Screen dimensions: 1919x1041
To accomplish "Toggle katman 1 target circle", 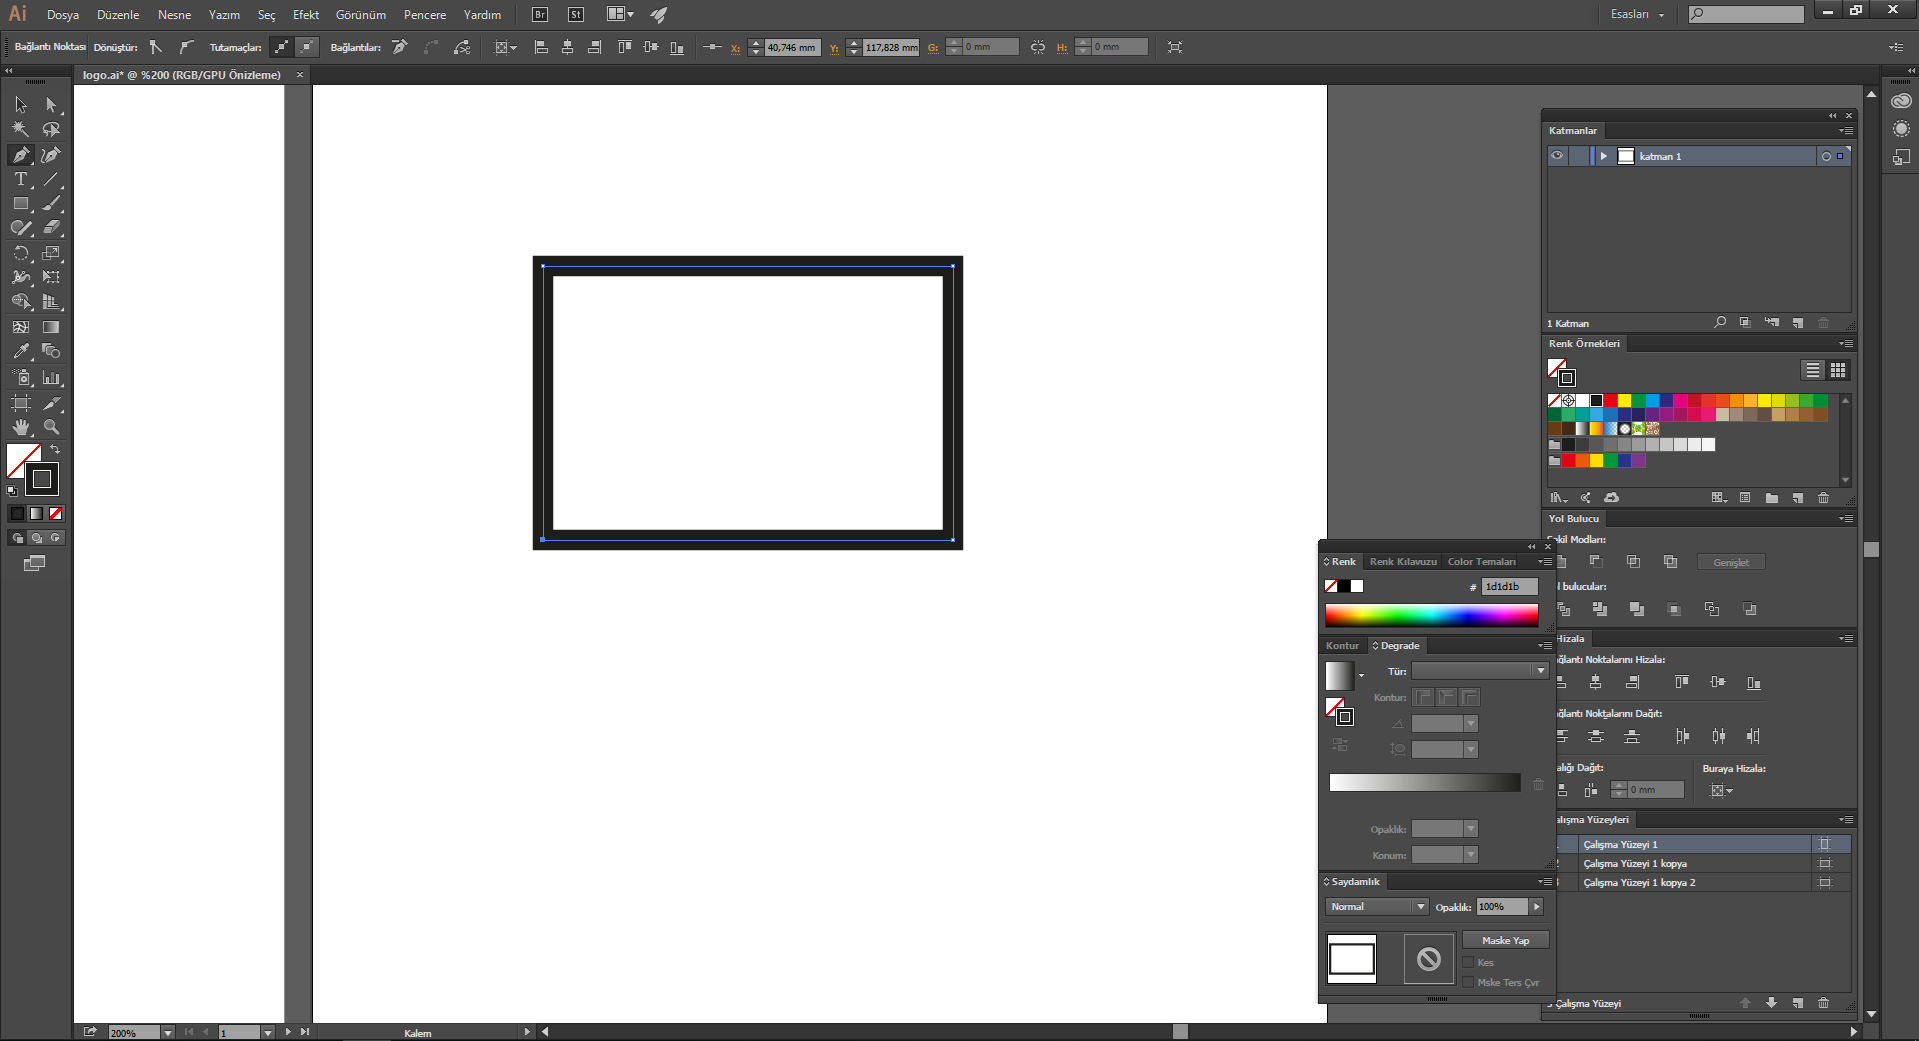I will click(1826, 156).
